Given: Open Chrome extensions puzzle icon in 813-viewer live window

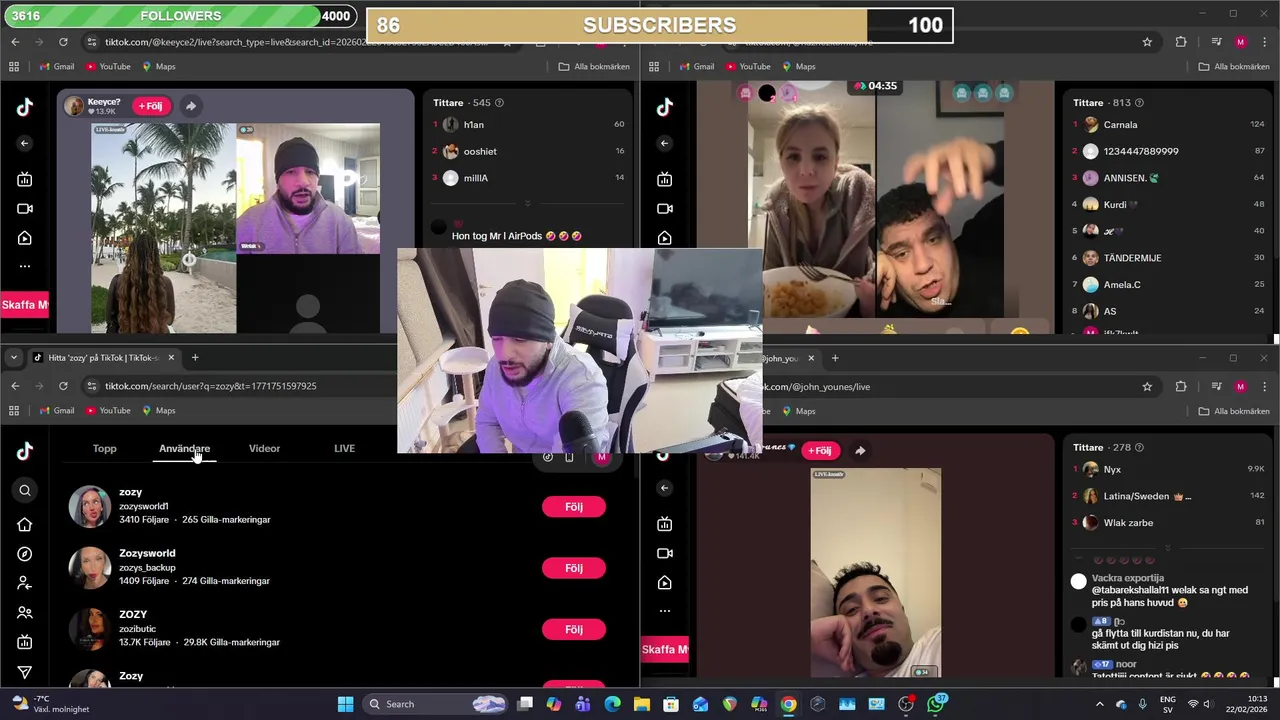Looking at the screenshot, I should click(1181, 42).
